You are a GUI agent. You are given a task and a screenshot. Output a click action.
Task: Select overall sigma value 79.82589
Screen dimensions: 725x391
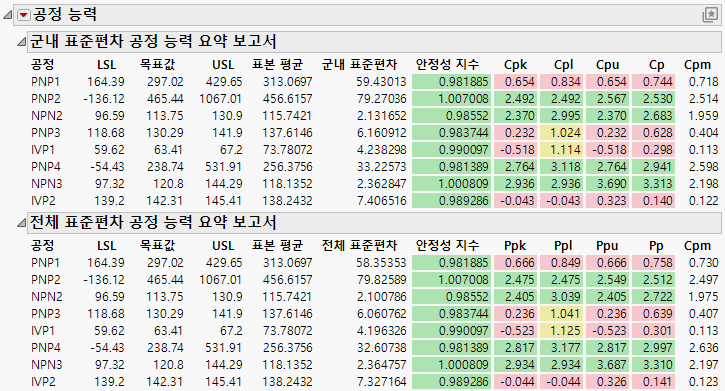tap(381, 280)
